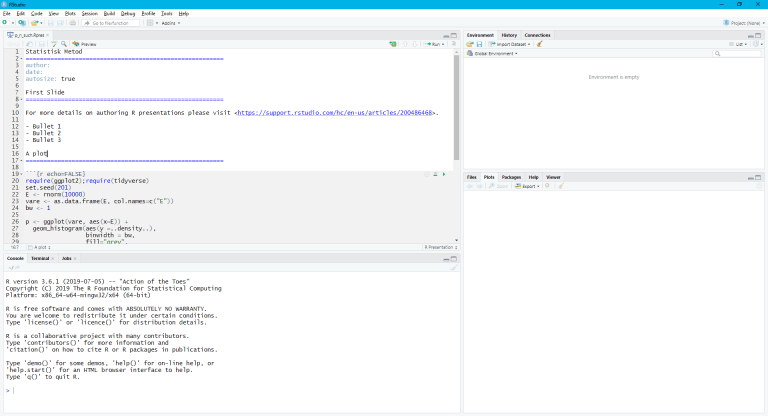This screenshot has width=768, height=416.
Task: Clear workspace objects with the broom icon
Action: 540,44
